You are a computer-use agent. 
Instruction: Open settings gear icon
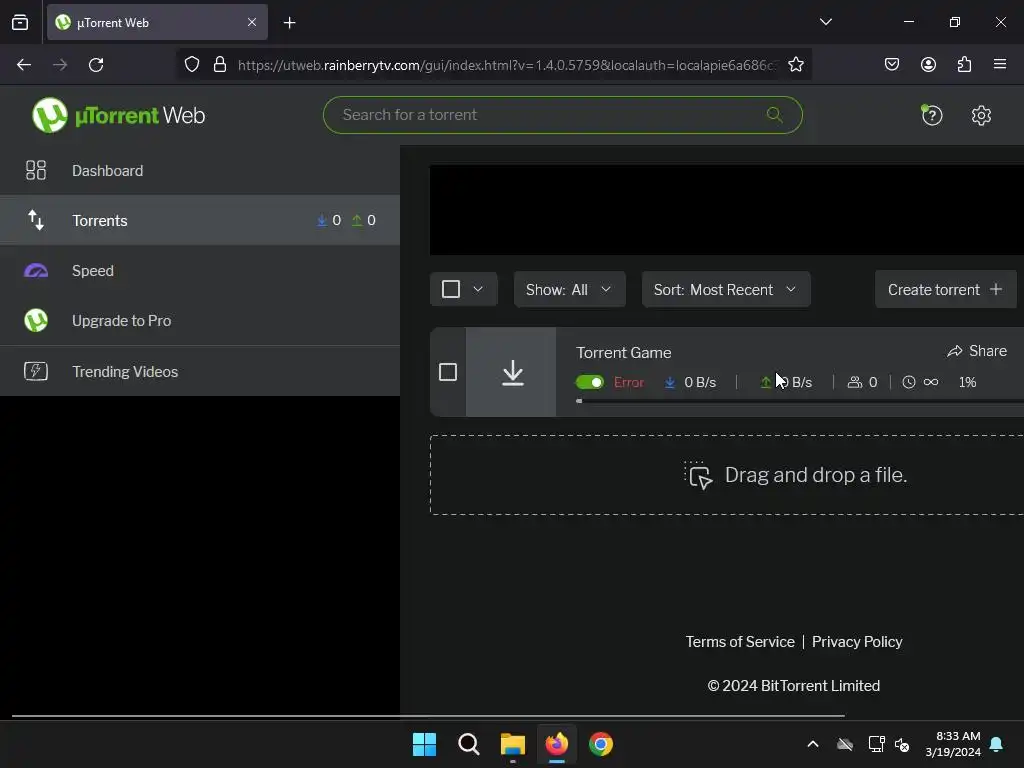click(x=981, y=116)
